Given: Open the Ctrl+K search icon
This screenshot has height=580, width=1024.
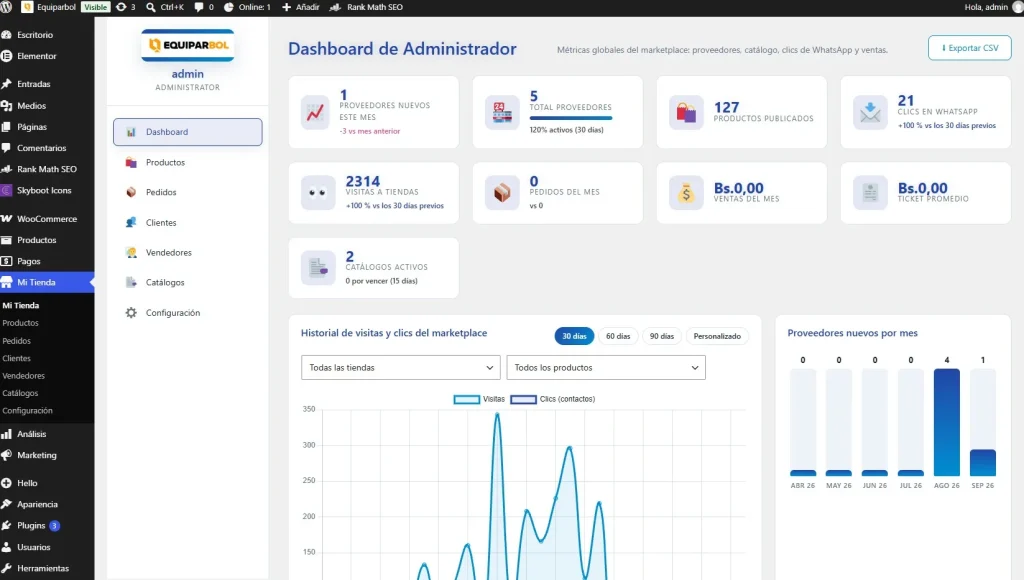Looking at the screenshot, I should [151, 7].
